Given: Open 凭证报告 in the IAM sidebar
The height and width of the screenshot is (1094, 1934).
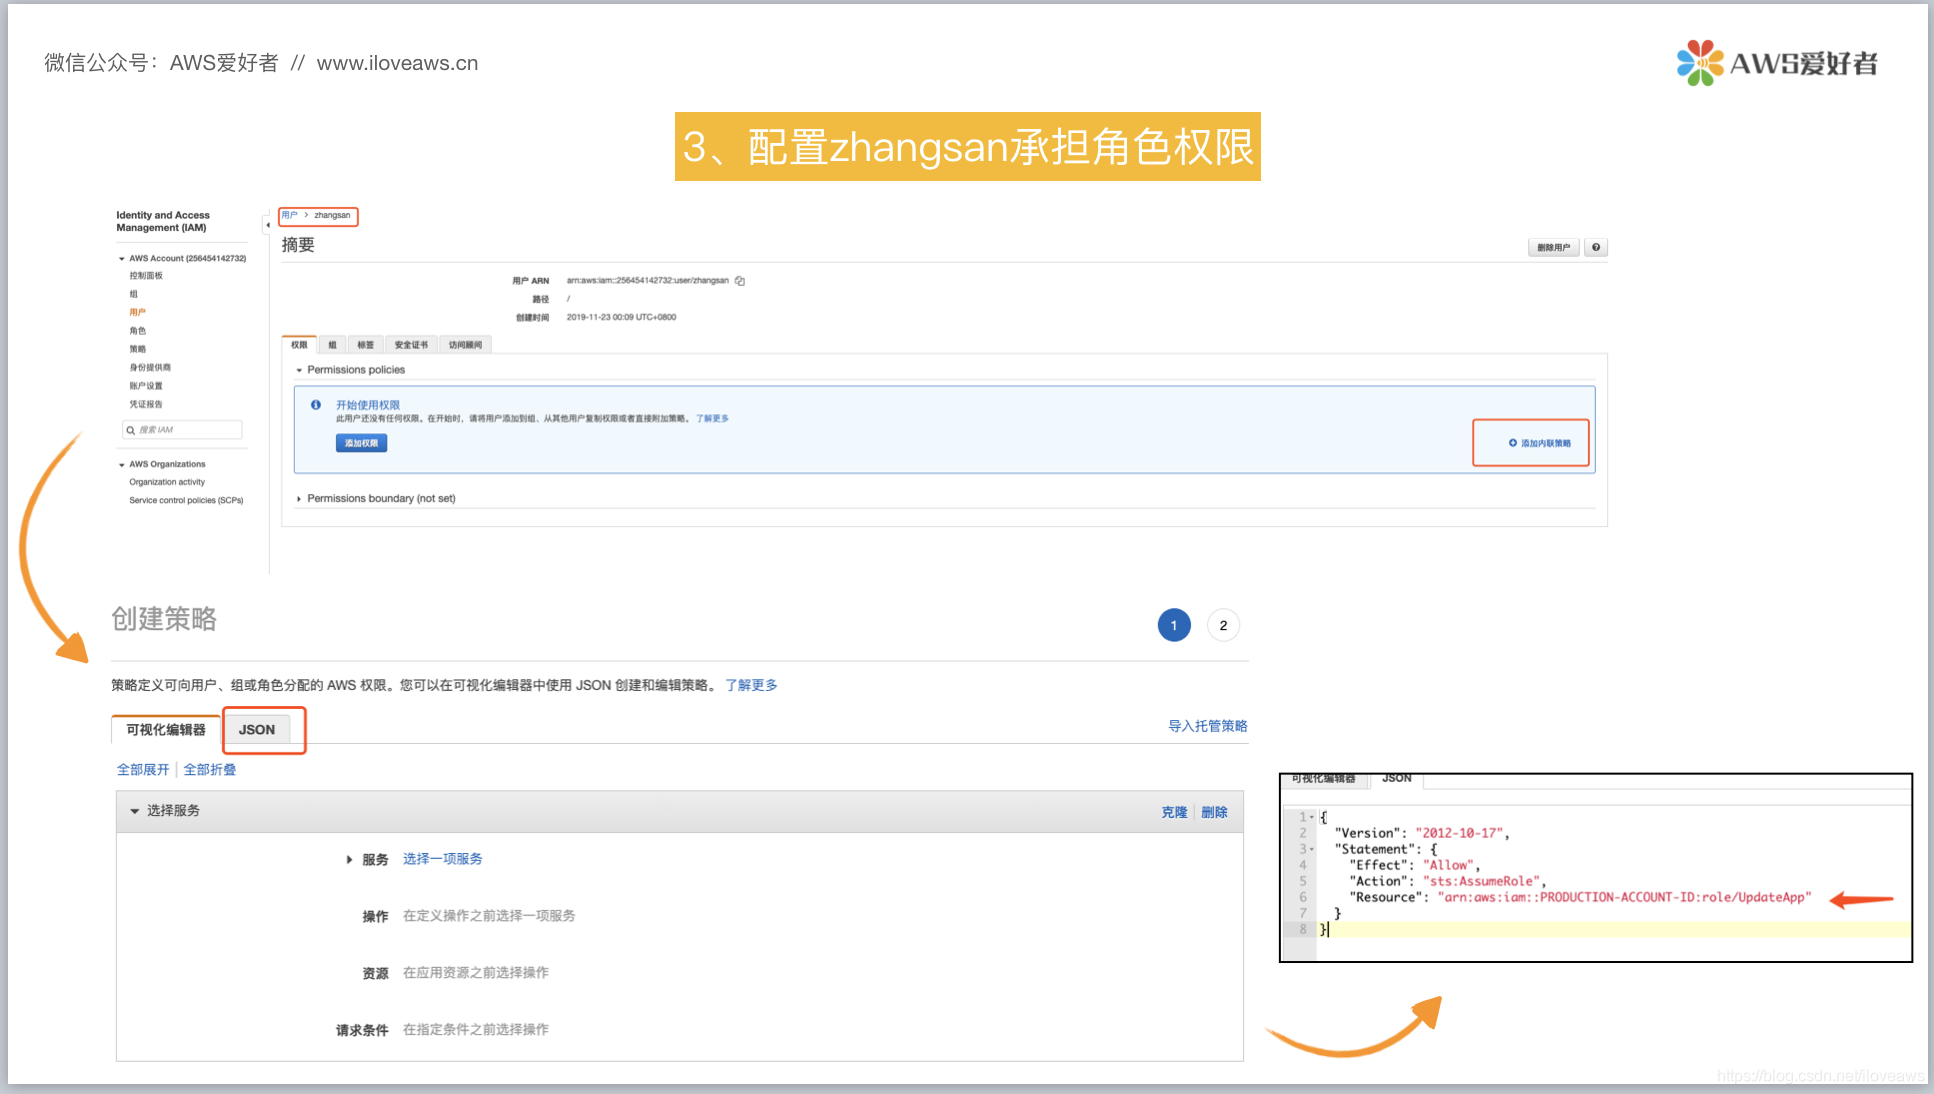Looking at the screenshot, I should coord(146,404).
